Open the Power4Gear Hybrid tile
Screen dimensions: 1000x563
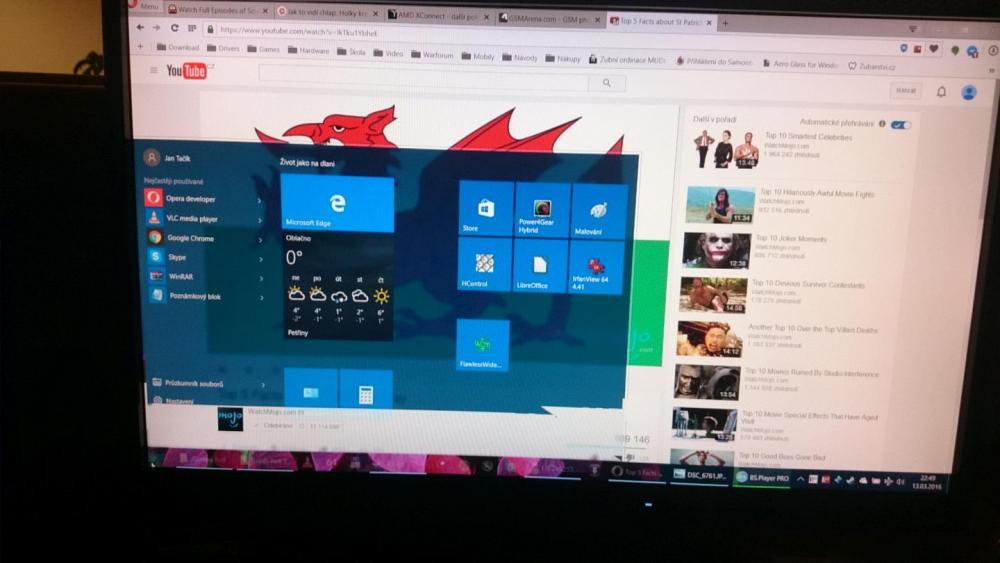[x=542, y=210]
